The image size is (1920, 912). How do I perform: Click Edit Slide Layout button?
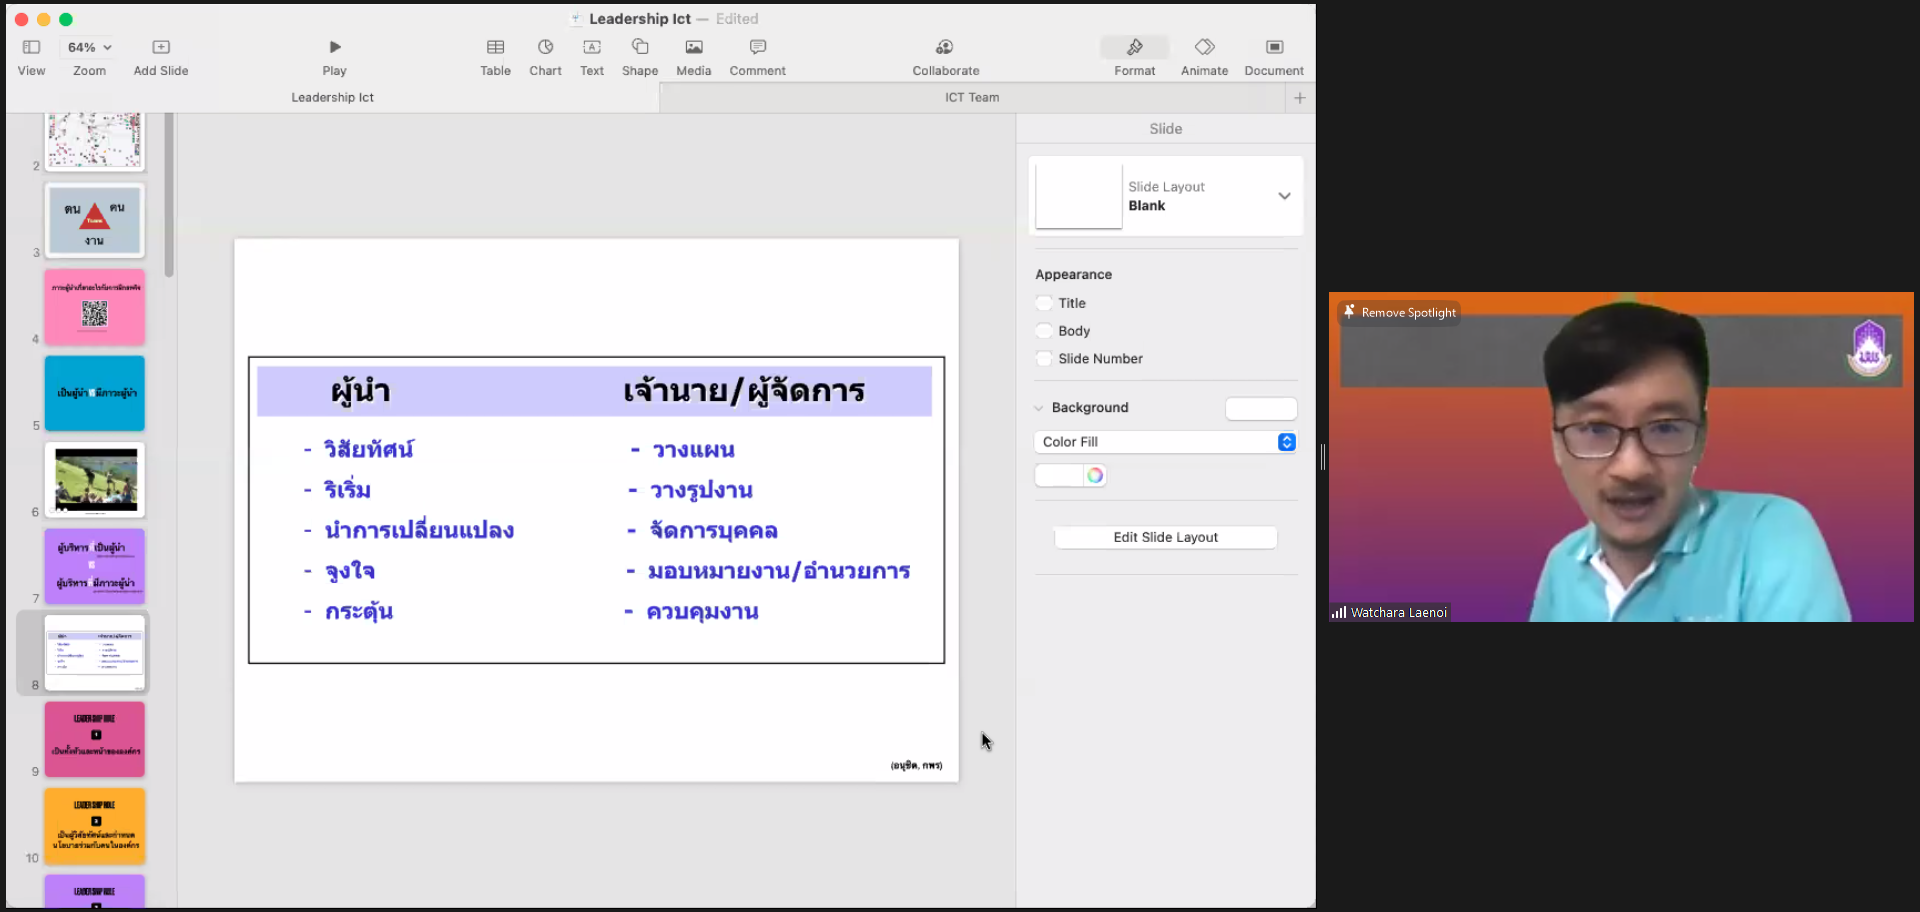(x=1165, y=537)
